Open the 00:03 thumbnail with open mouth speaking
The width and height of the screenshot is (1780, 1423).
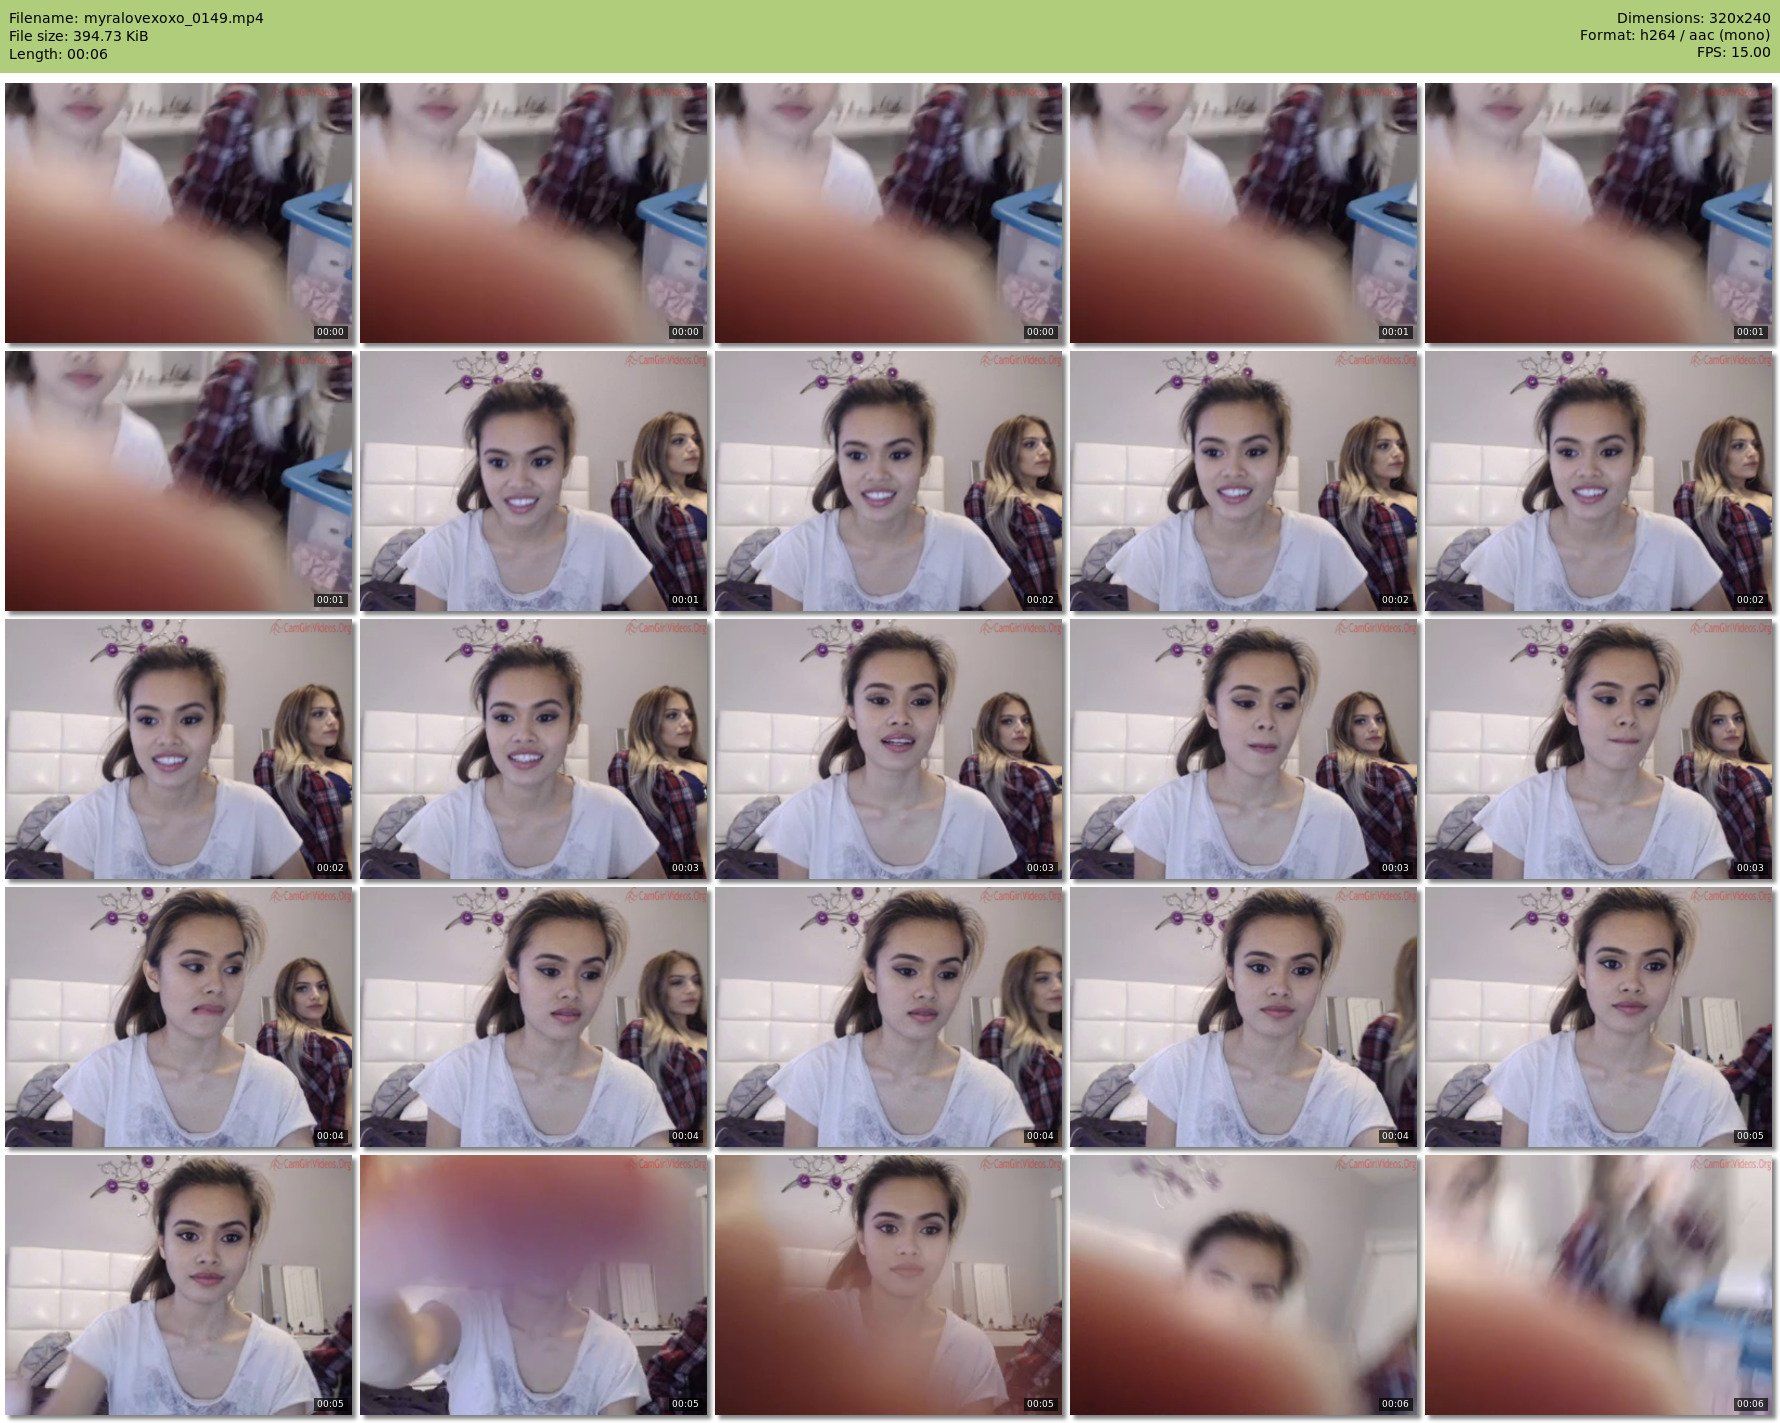tap(889, 749)
